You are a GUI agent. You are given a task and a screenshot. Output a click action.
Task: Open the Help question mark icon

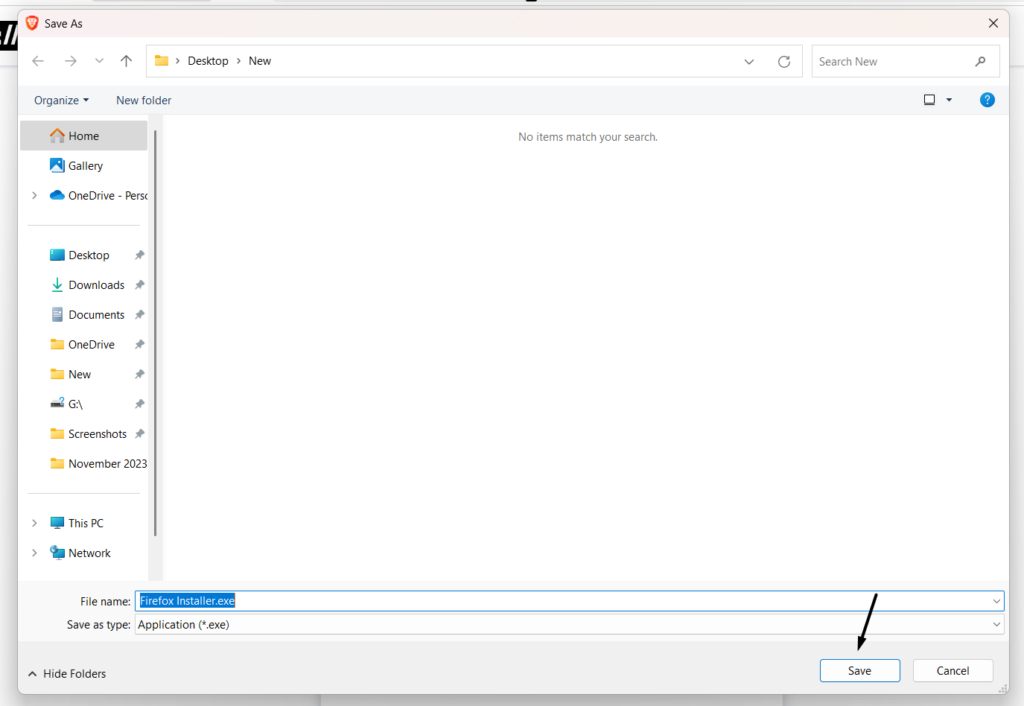[x=987, y=100]
